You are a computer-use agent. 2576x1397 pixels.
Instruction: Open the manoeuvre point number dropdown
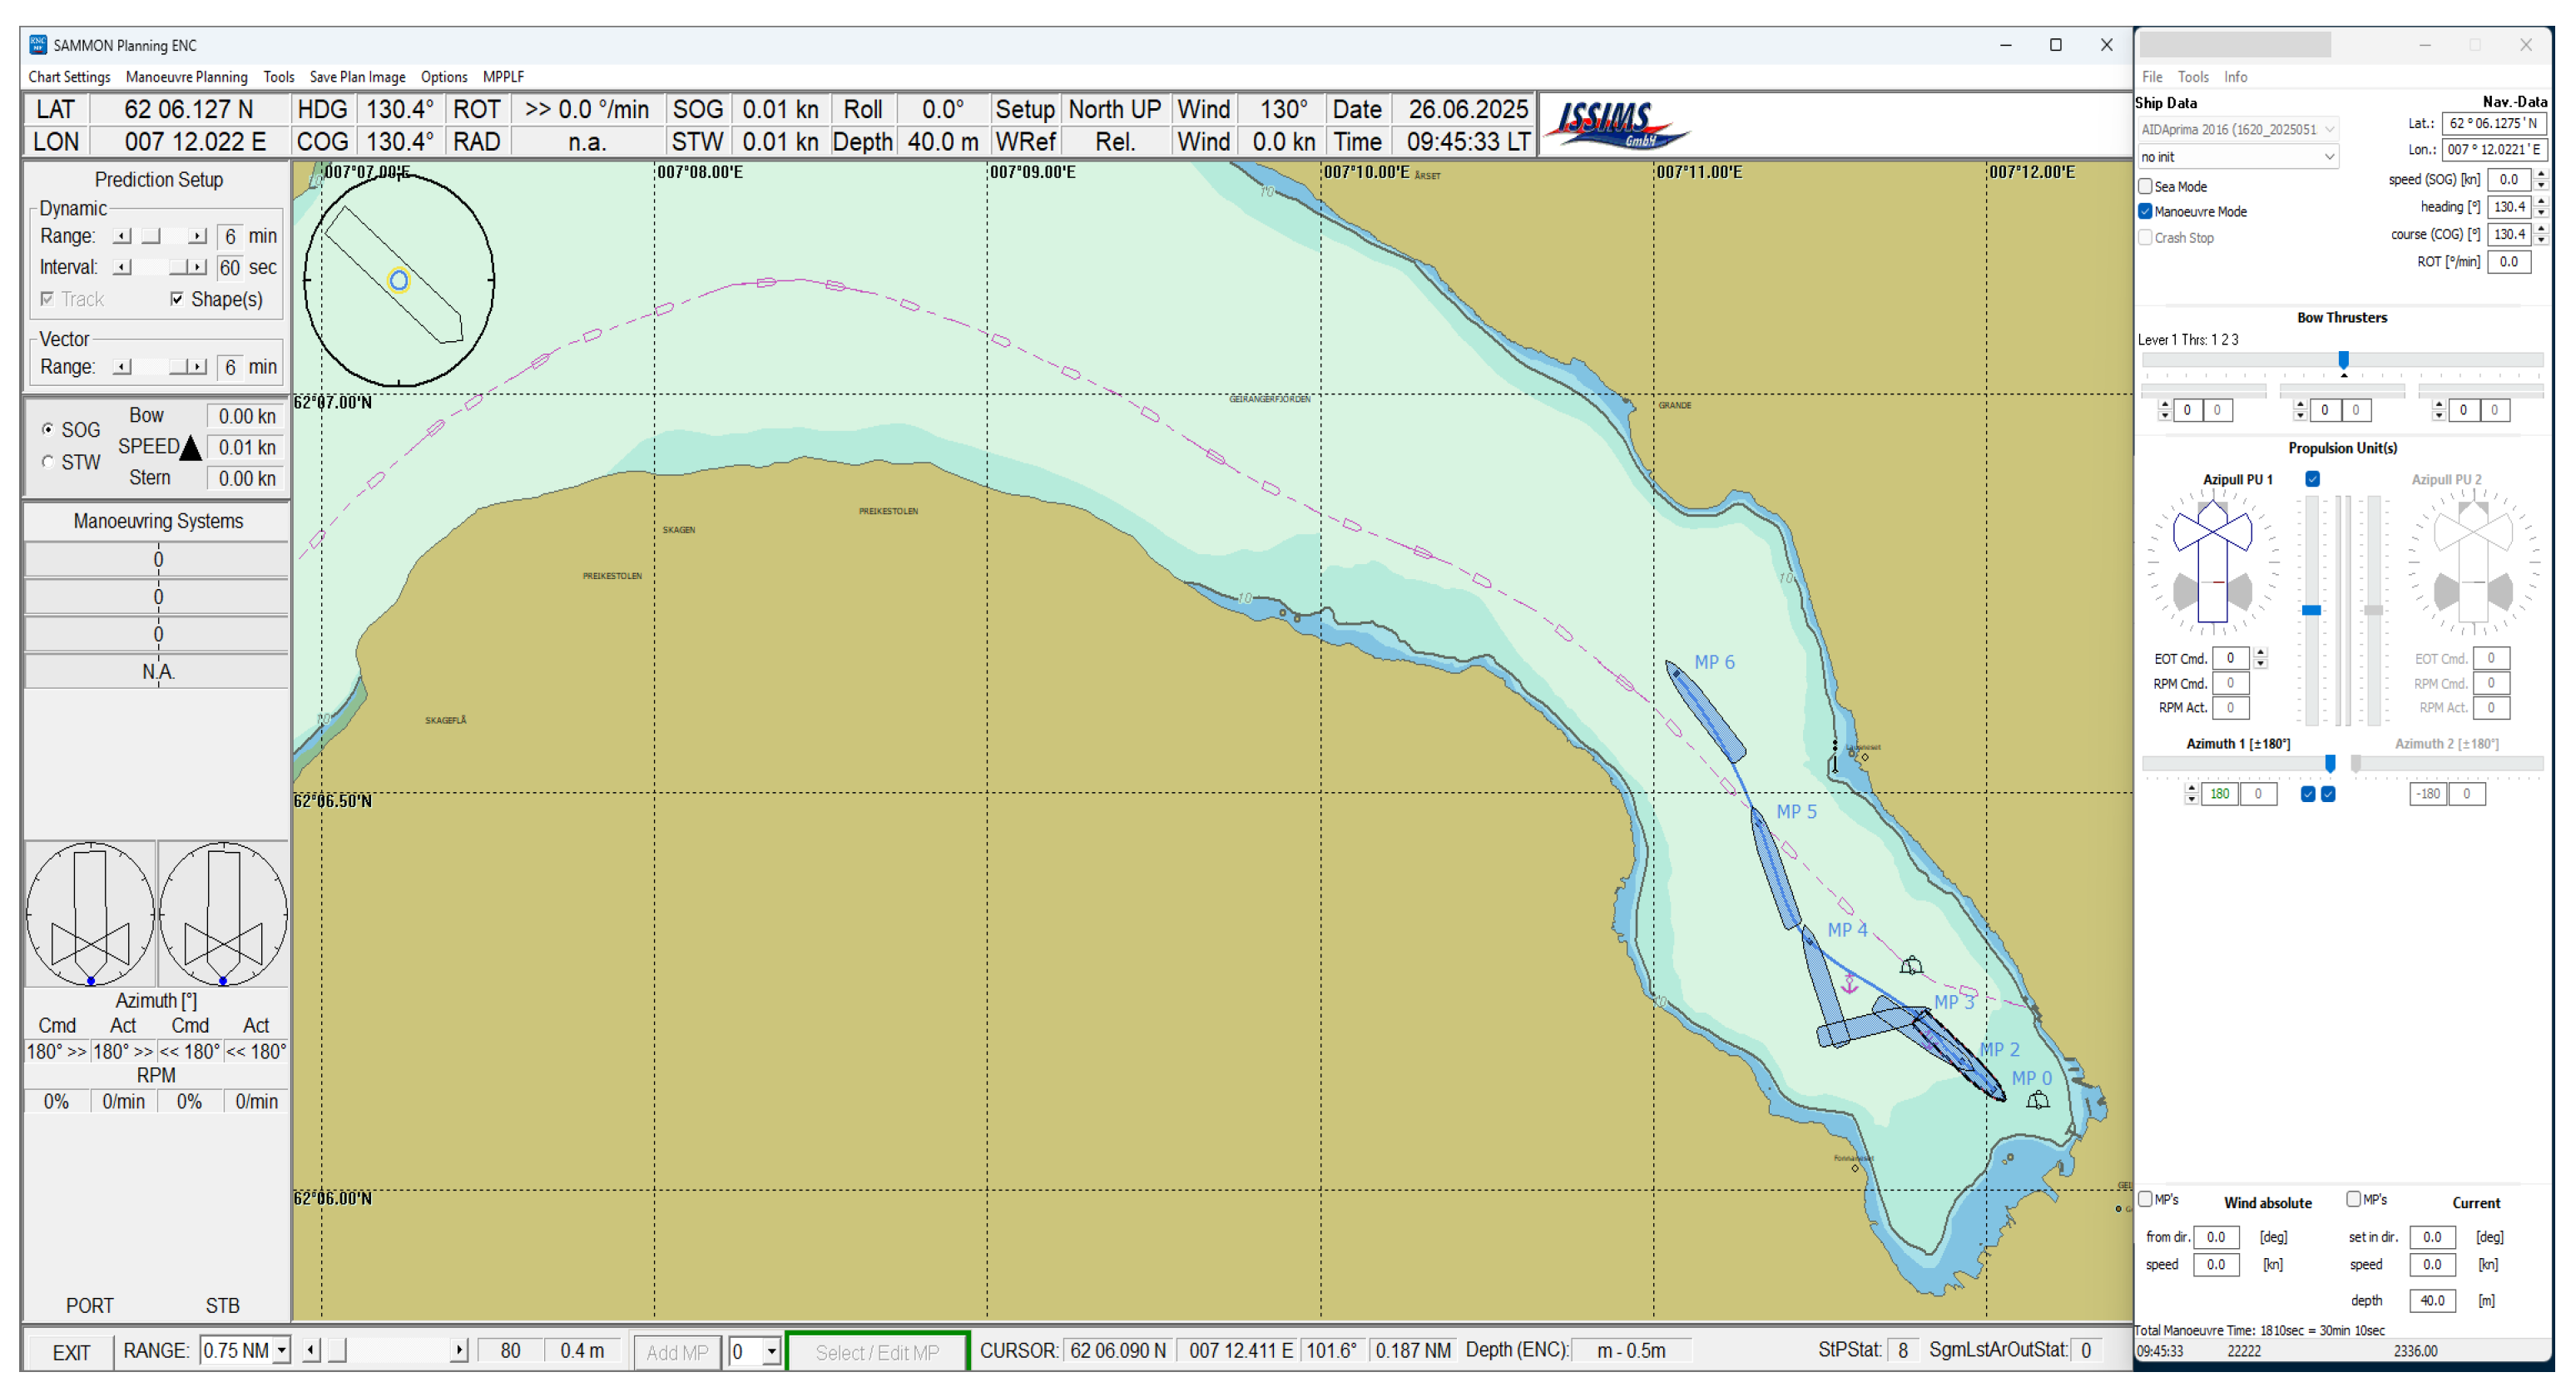771,1352
